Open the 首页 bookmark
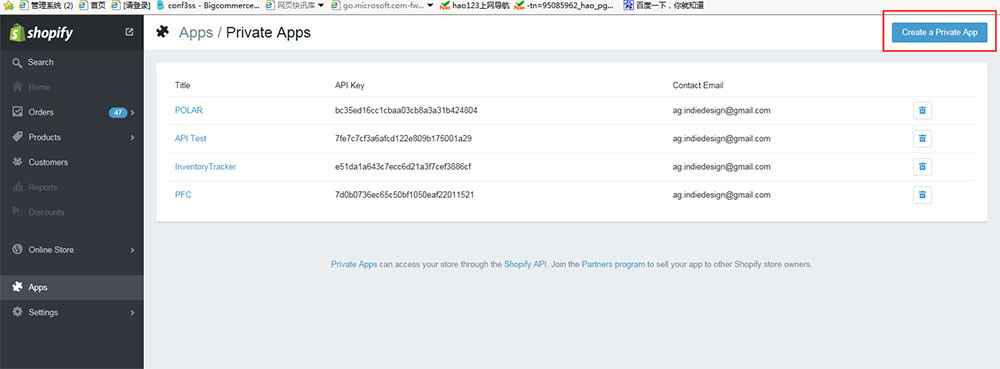1000x369 pixels. [92, 5]
